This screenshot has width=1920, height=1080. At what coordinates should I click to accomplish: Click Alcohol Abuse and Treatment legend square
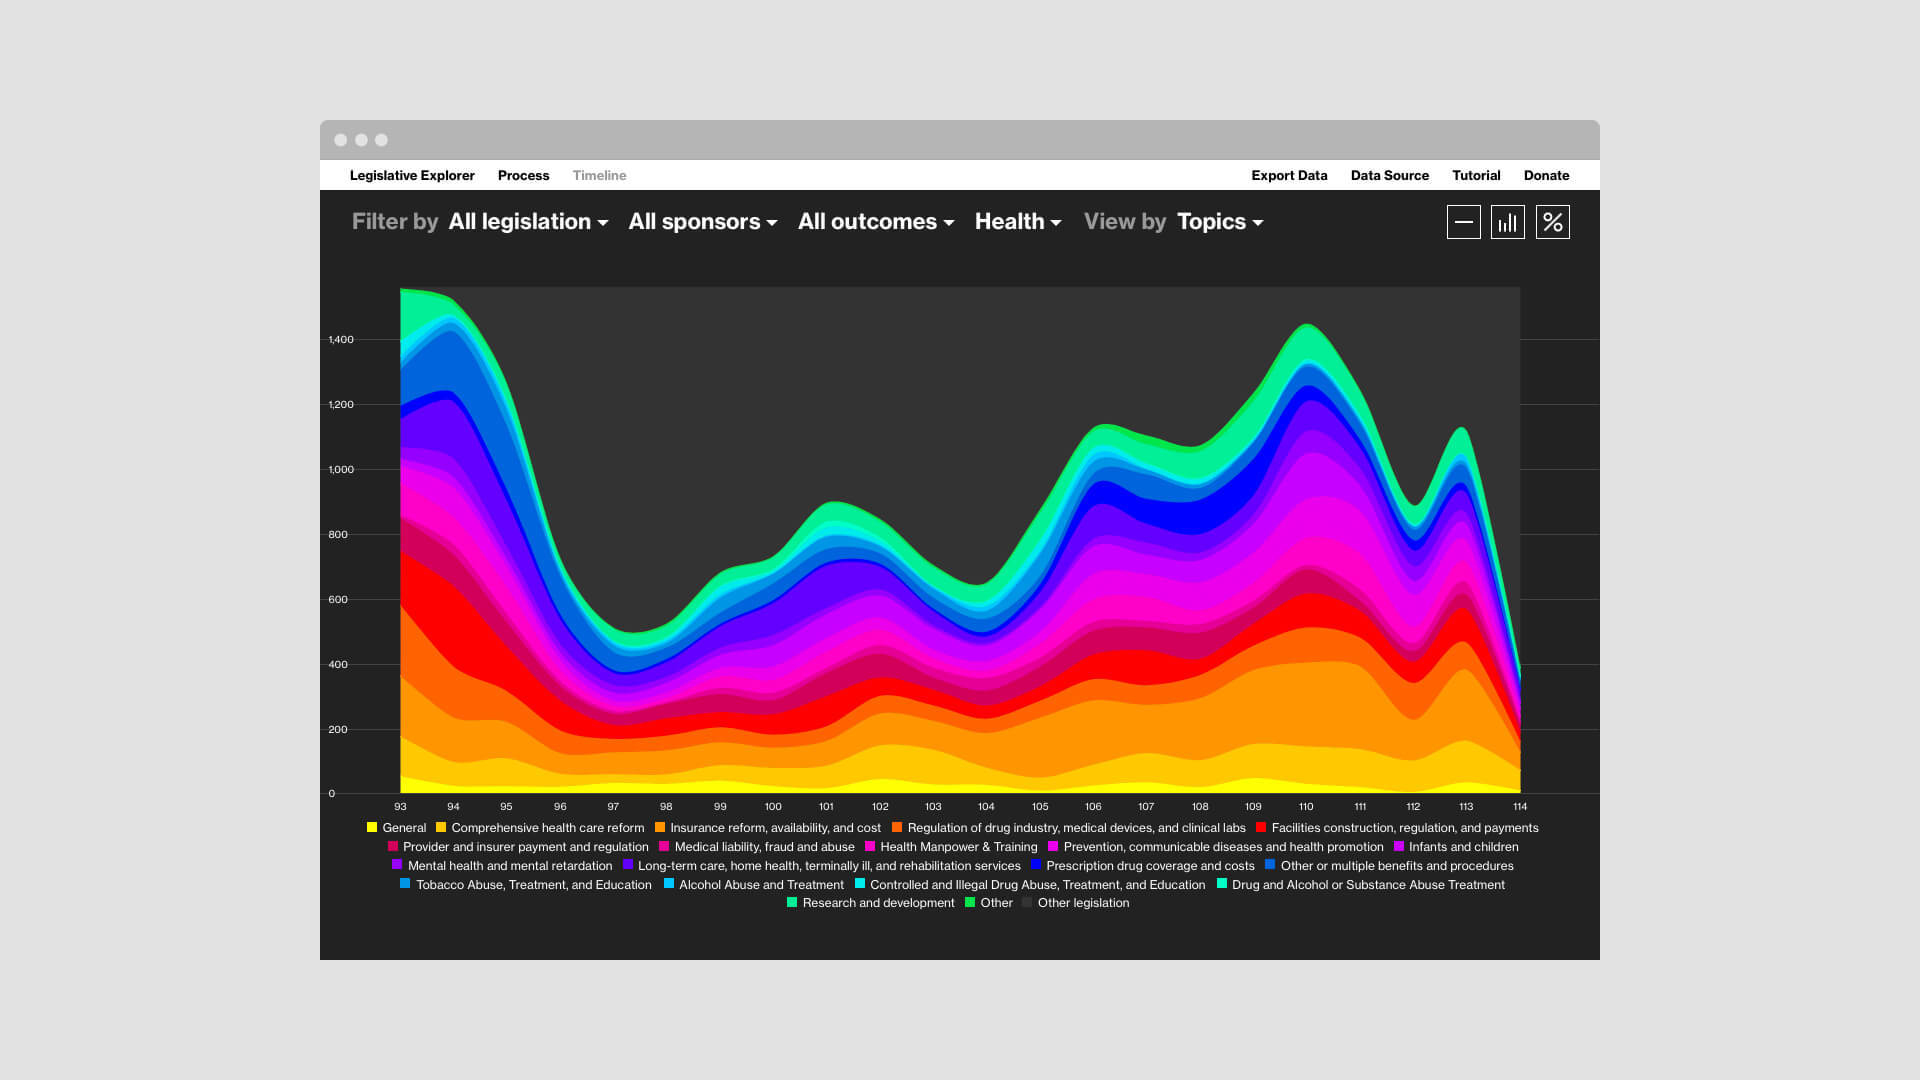click(x=669, y=884)
